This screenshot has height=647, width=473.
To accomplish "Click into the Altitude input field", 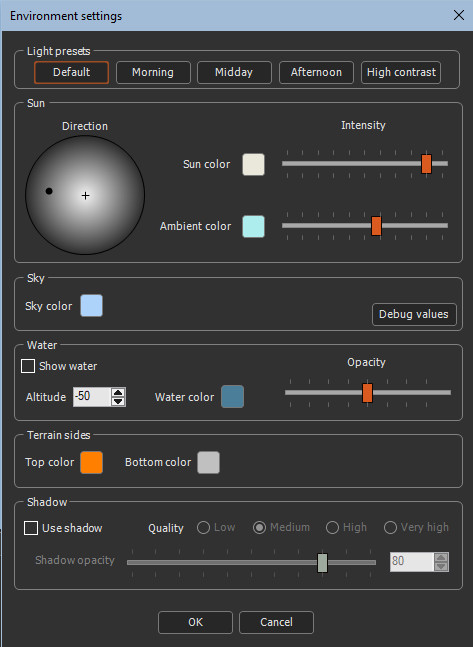I will [92, 397].
